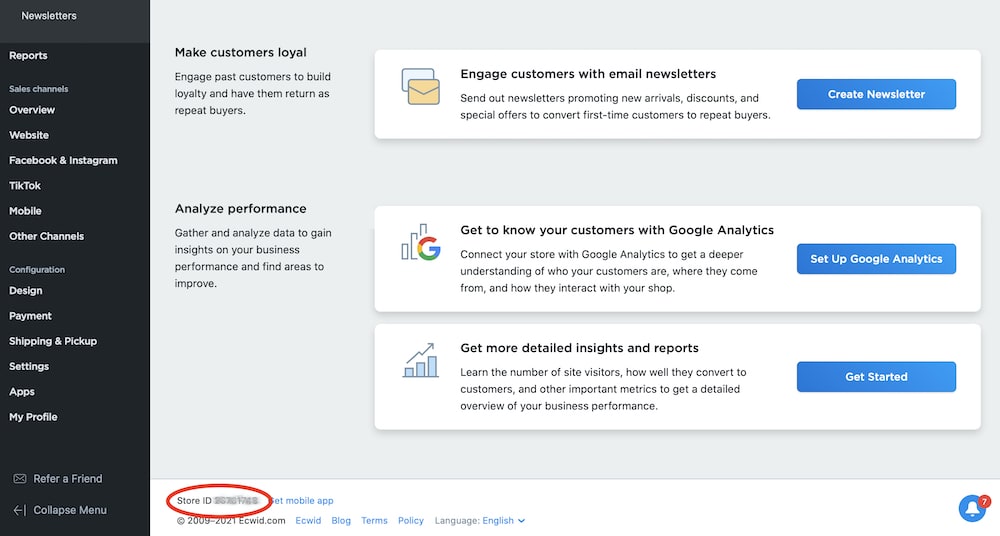Click the Refer a Friend envelope icon
The height and width of the screenshot is (536, 1000).
pyautogui.click(x=20, y=479)
